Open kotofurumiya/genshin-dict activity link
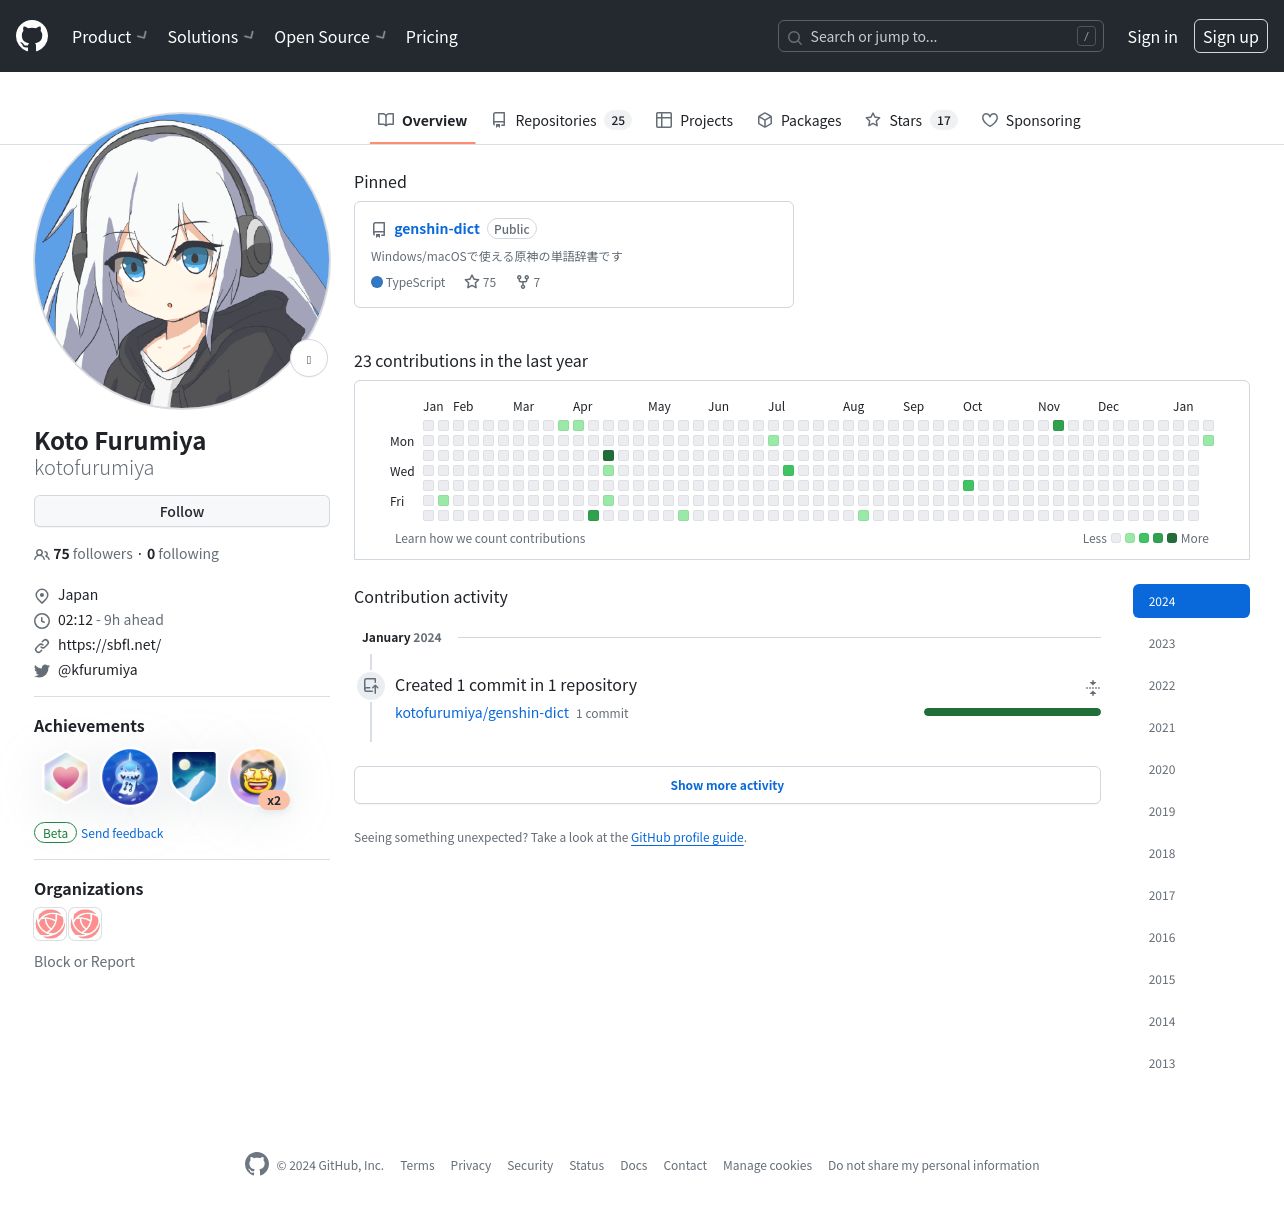Screen dimensions: 1284x1218 pyautogui.click(x=482, y=713)
